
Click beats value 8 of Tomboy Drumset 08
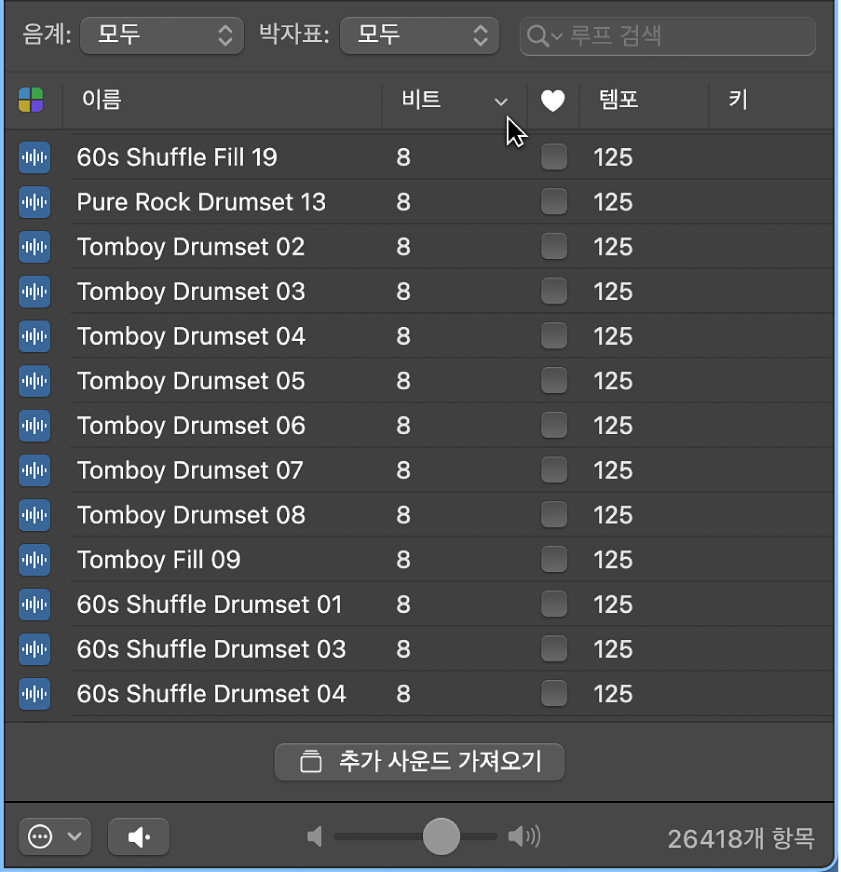(x=403, y=516)
